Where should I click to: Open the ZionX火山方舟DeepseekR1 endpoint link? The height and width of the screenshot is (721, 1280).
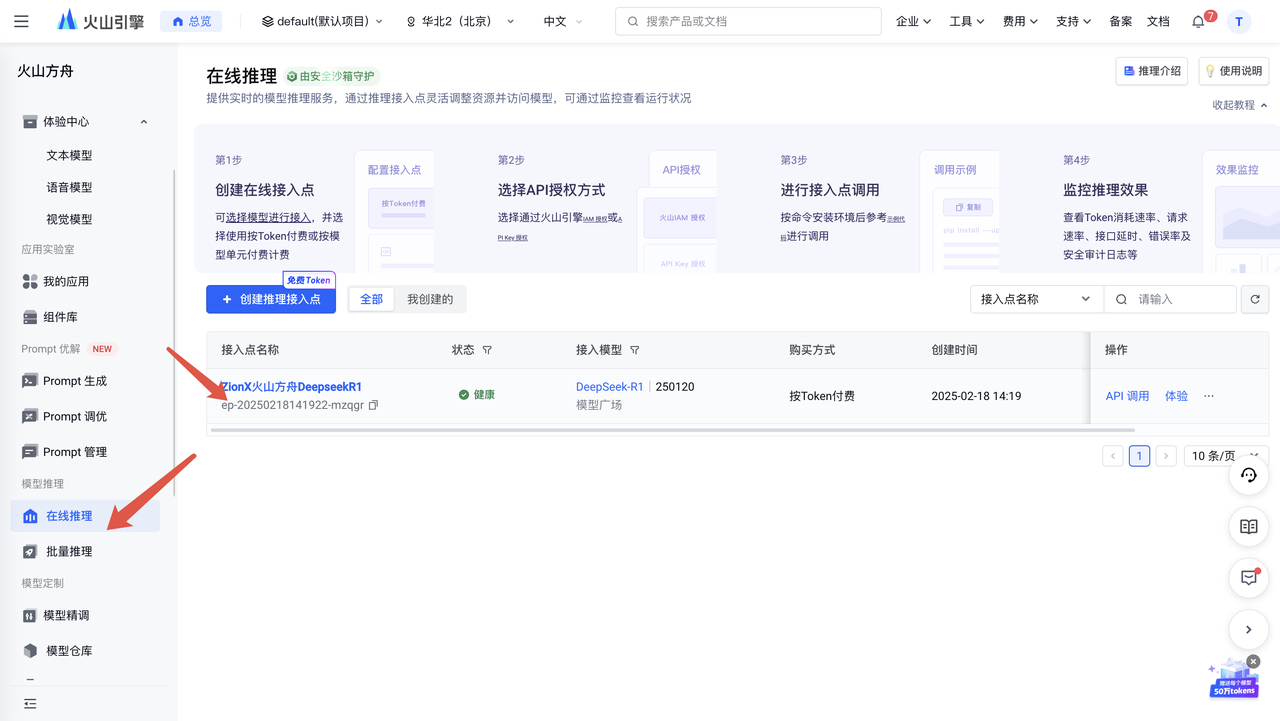[x=291, y=387]
